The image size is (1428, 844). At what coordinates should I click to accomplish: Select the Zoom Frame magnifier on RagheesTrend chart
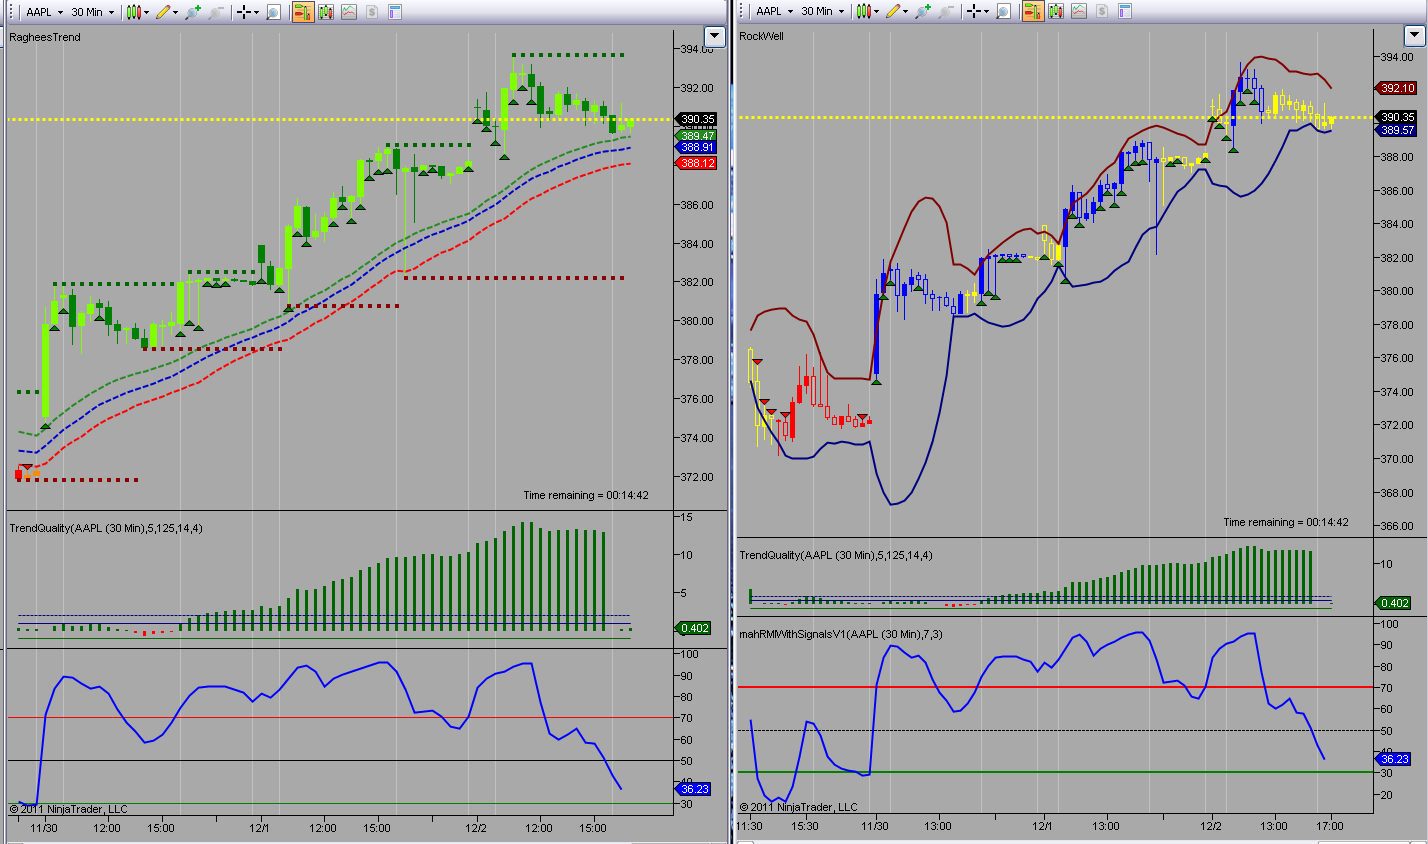click(x=273, y=12)
